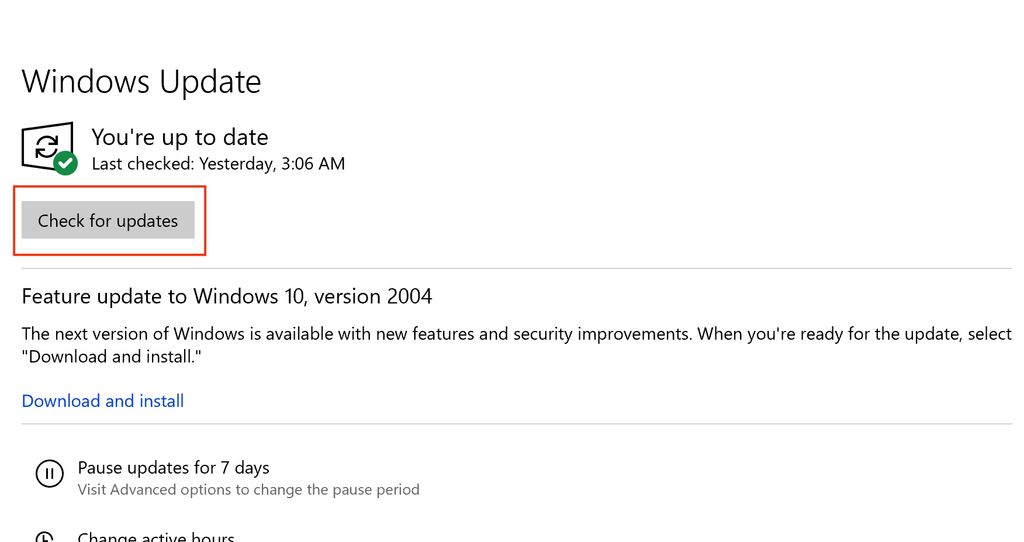Click the pause circle icon

(x=49, y=474)
